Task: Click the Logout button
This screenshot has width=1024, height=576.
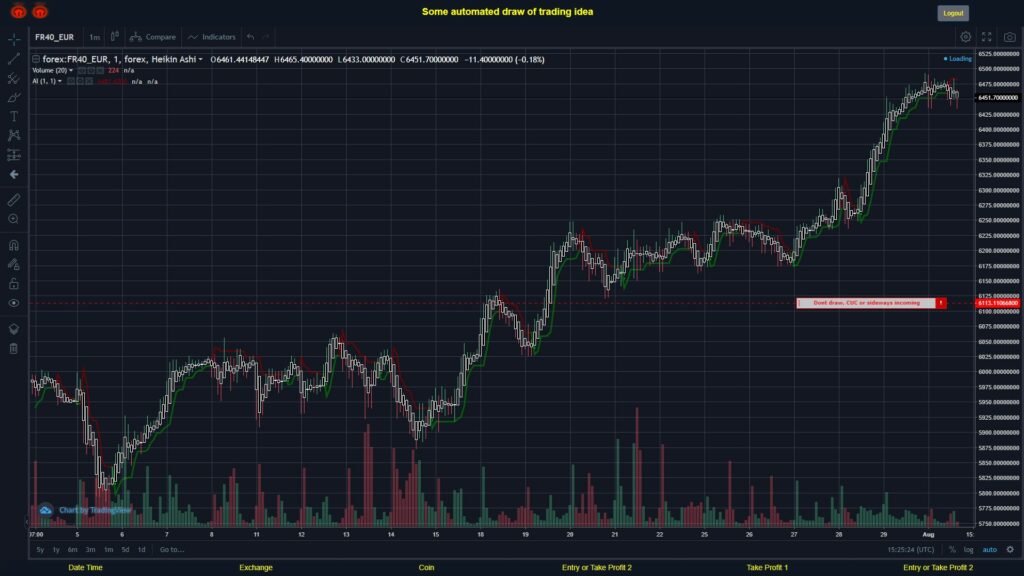Action: pyautogui.click(x=953, y=13)
